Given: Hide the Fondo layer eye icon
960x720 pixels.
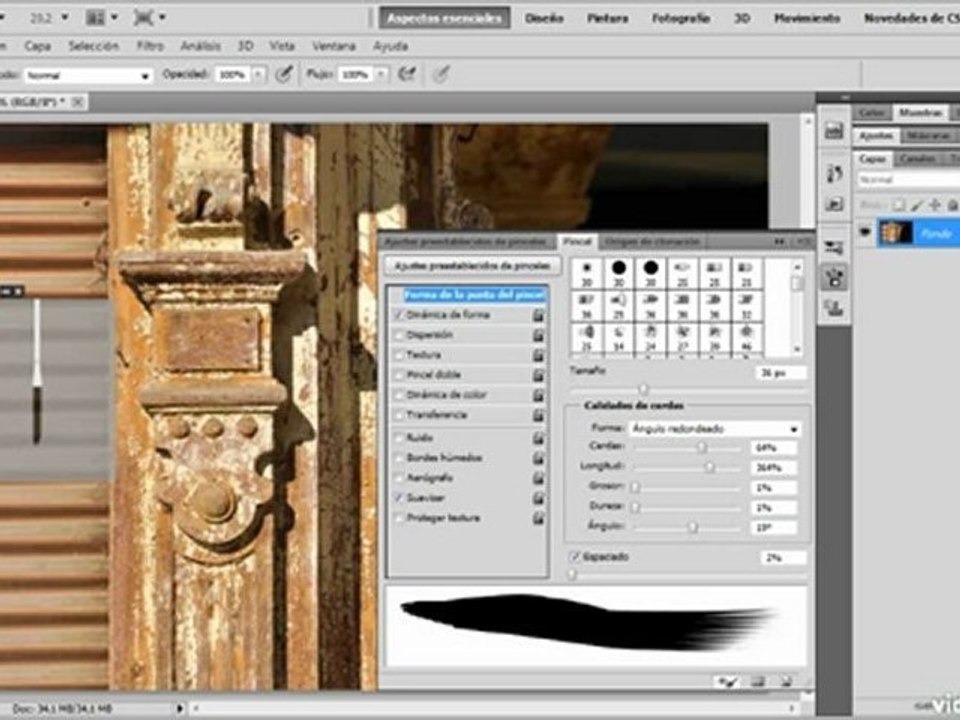Looking at the screenshot, I should point(864,233).
